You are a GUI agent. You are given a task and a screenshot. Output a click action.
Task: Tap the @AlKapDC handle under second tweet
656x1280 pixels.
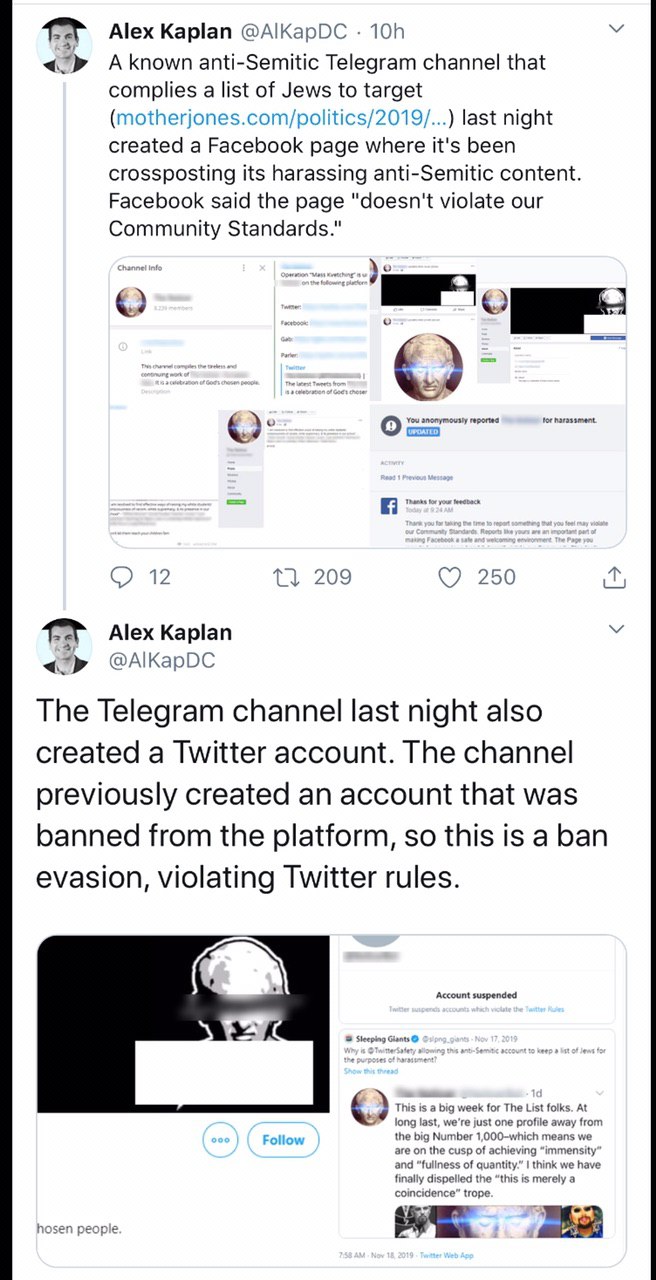click(161, 661)
